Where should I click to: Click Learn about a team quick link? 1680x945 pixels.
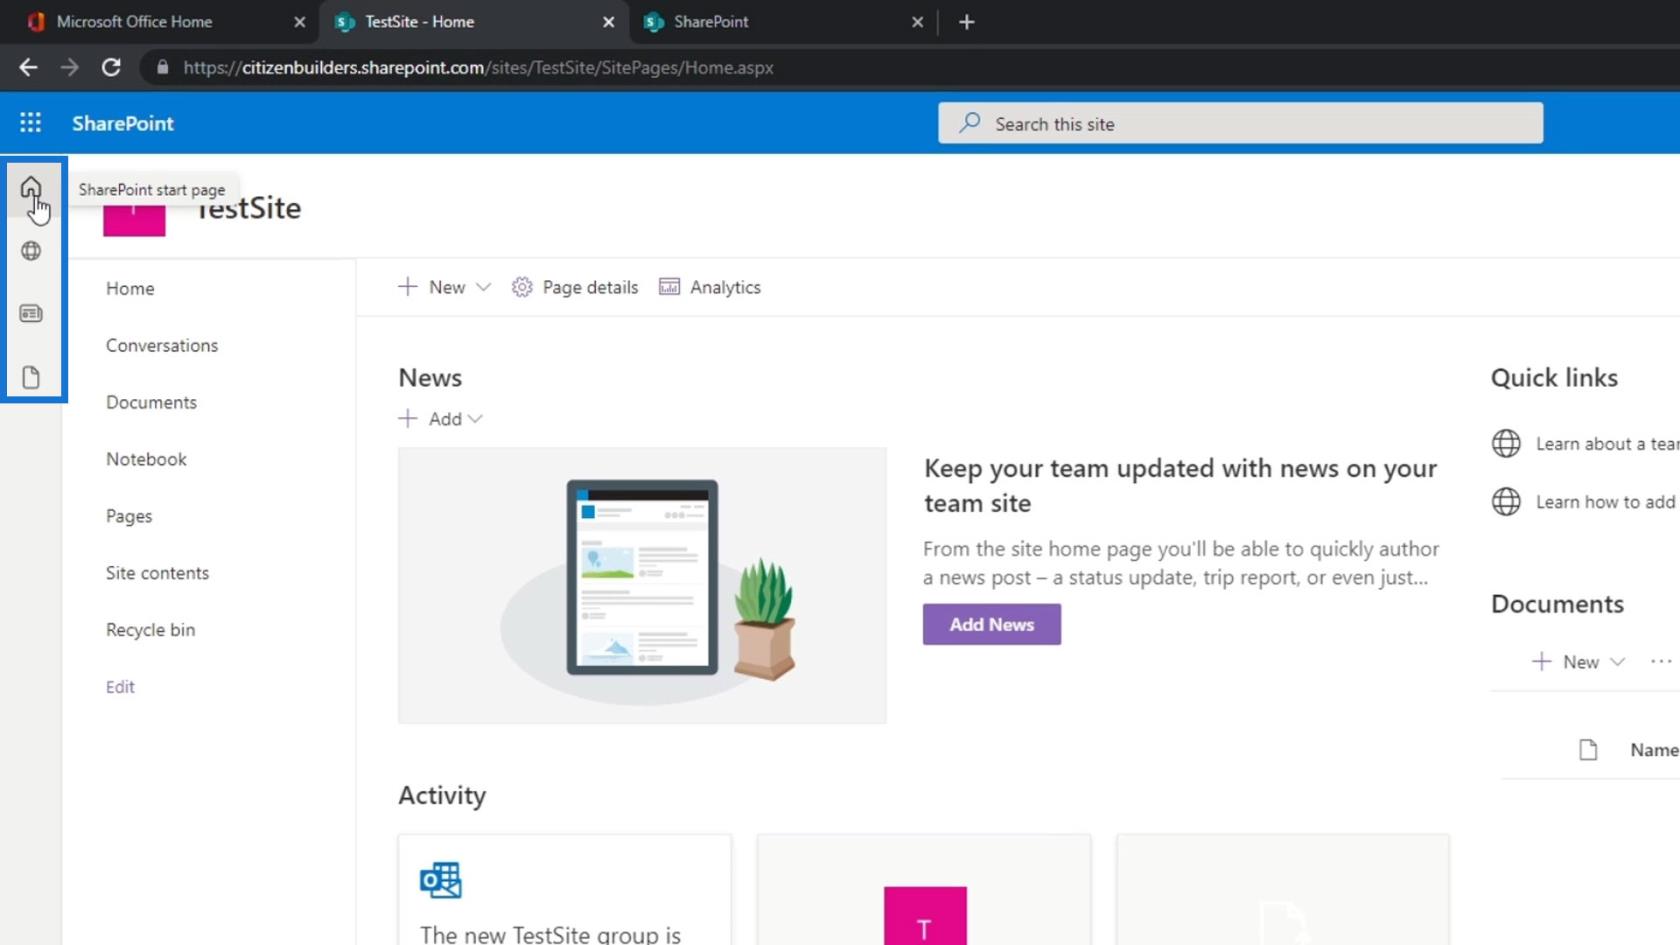[x=1606, y=443]
